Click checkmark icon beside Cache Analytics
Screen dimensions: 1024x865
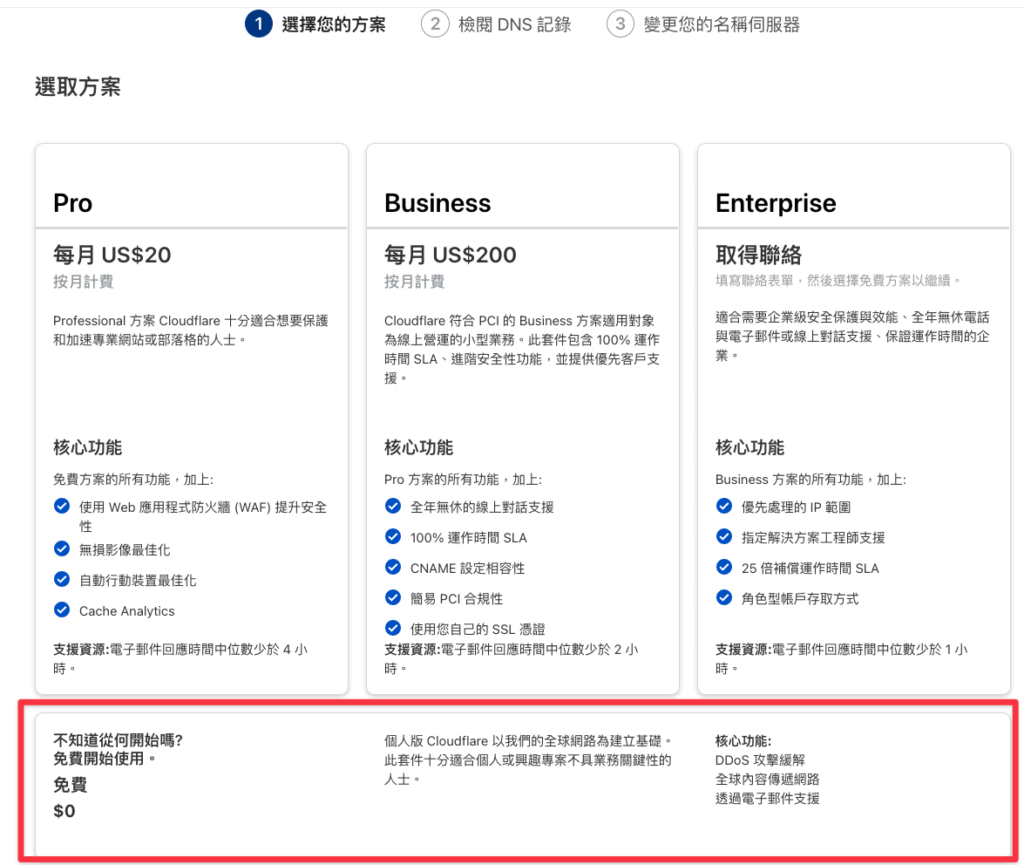(62, 610)
